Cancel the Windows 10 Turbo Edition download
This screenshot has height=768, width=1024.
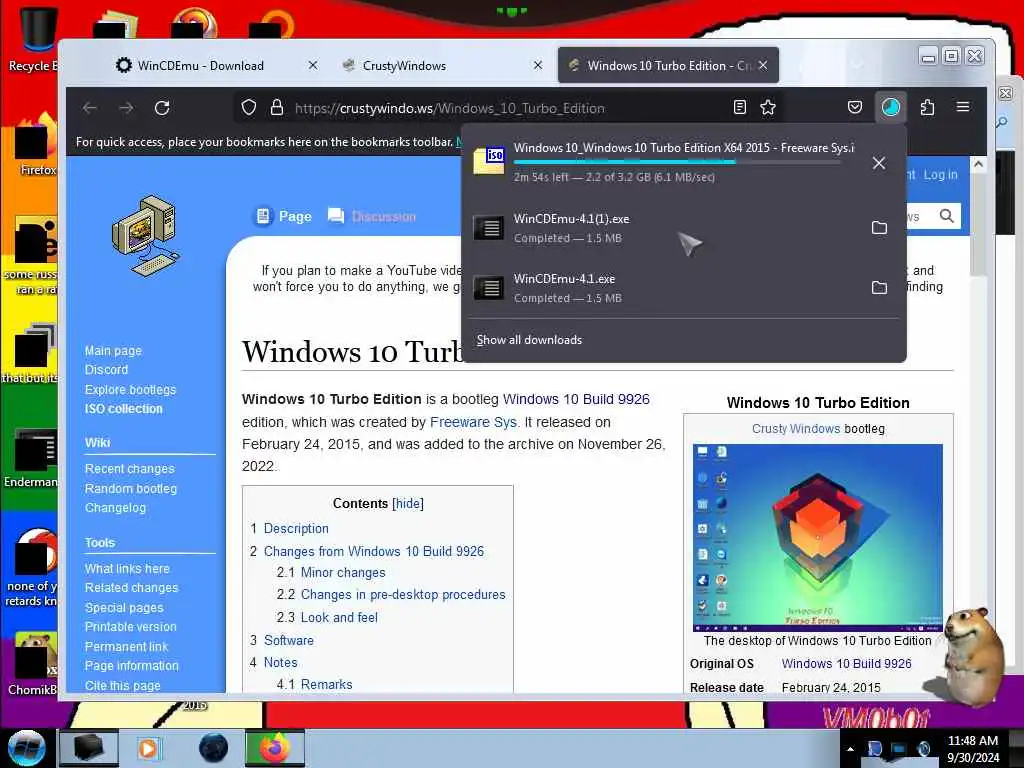[879, 163]
